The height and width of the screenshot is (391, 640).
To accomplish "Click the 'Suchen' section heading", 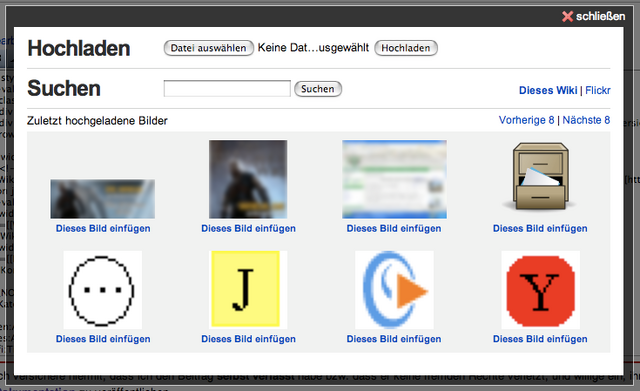I will (x=64, y=88).
